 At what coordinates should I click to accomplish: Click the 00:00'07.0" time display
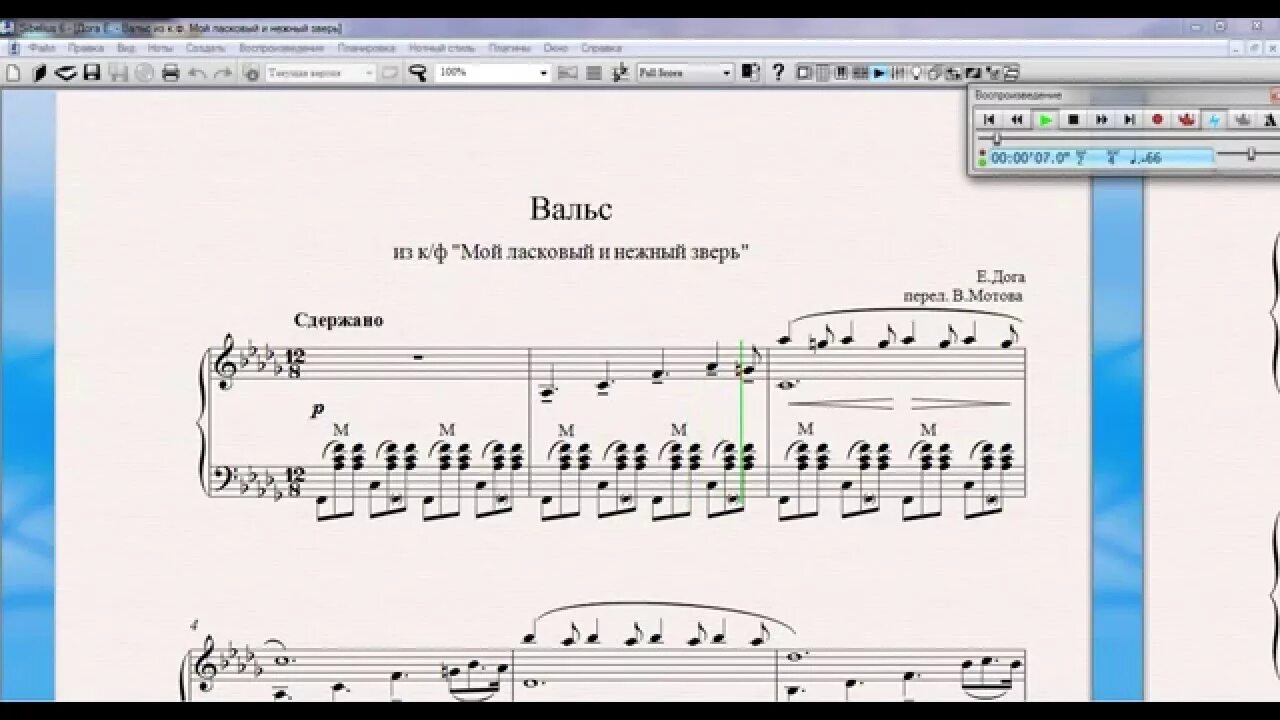pos(1031,157)
